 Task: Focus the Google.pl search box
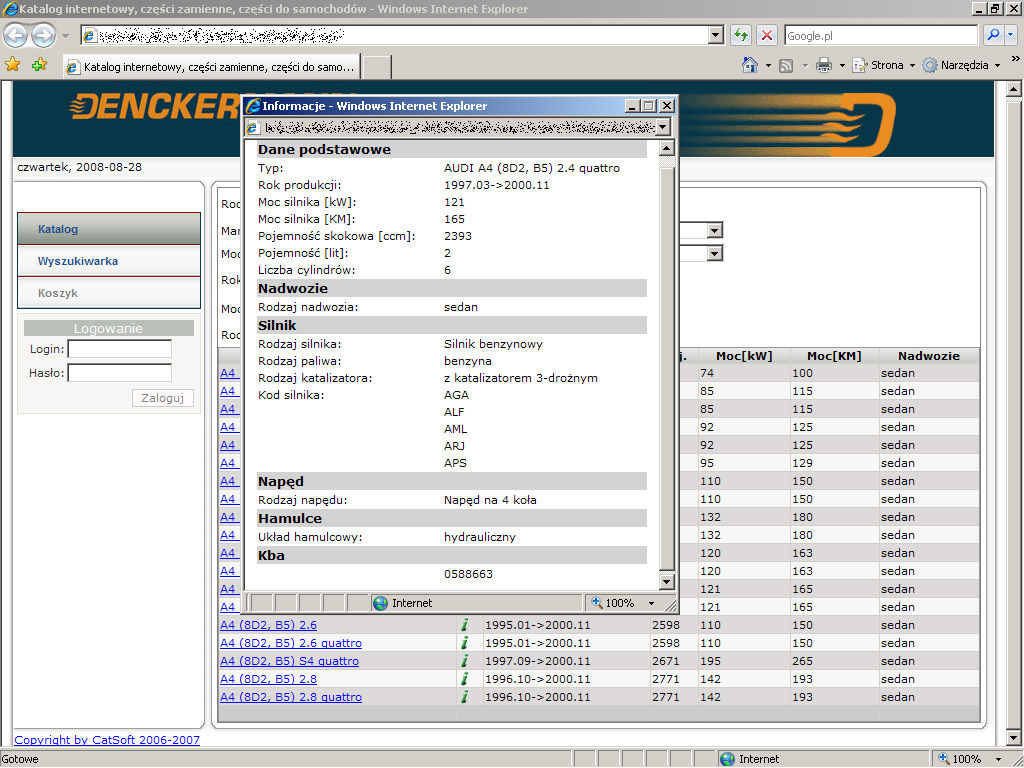click(x=881, y=35)
